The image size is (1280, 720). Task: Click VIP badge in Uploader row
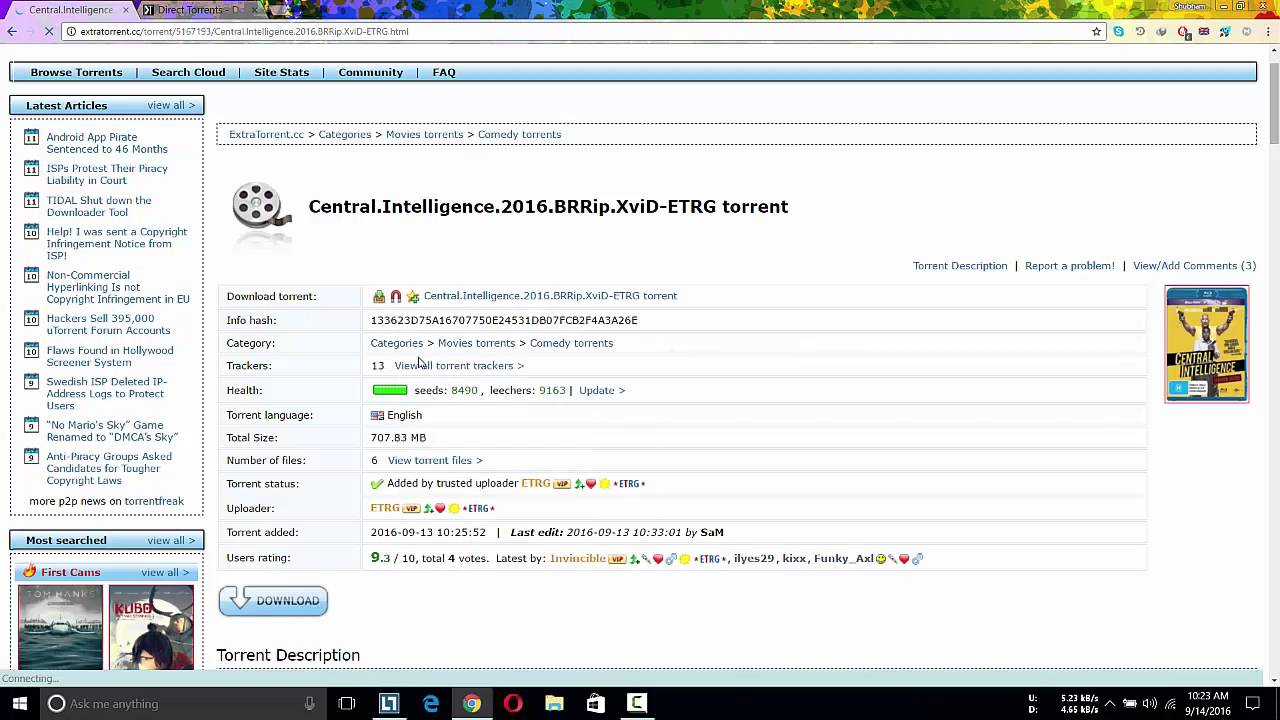pyautogui.click(x=411, y=508)
